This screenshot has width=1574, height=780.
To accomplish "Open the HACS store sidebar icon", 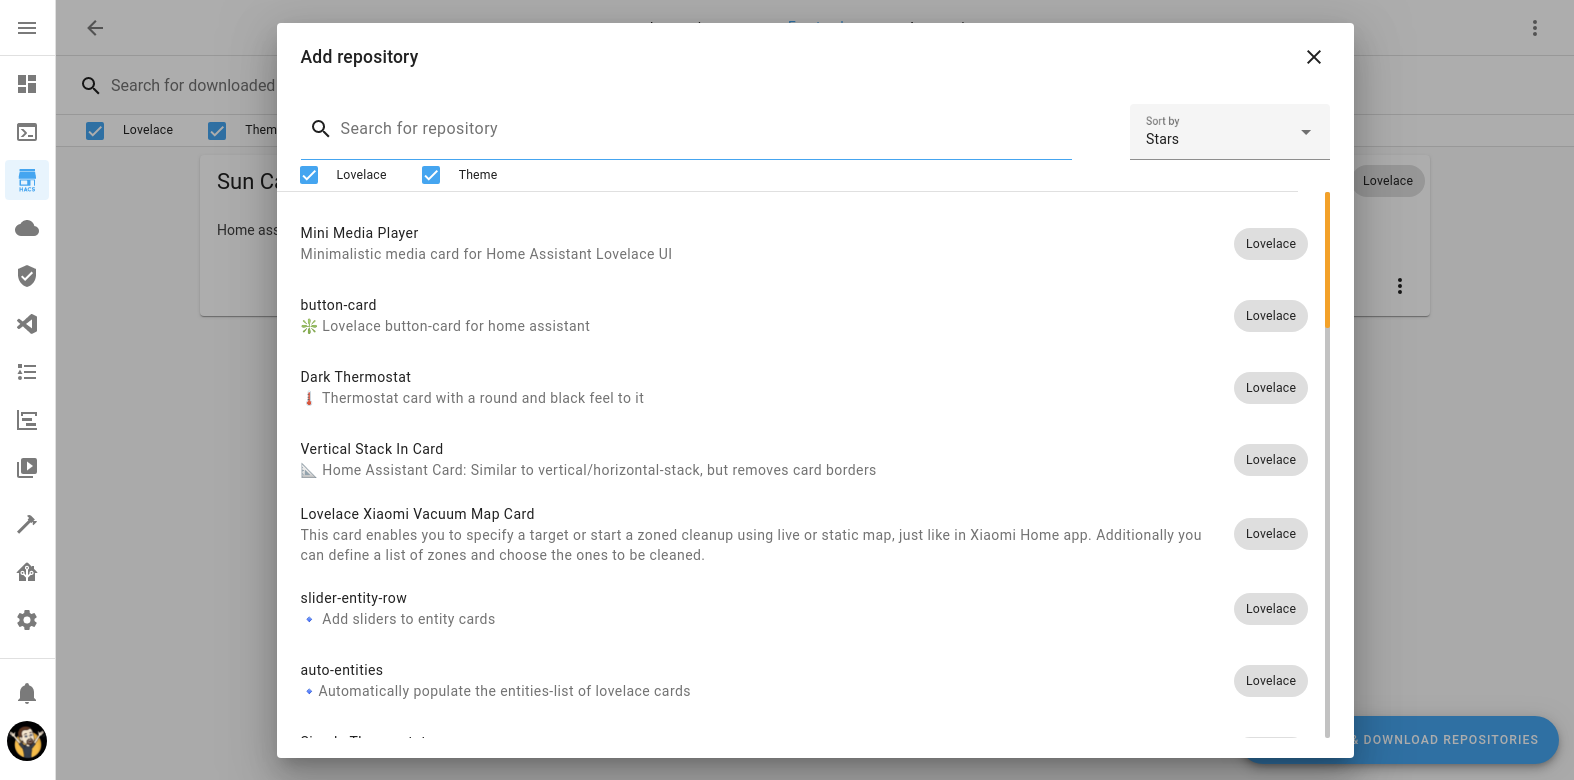I will point(27,180).
